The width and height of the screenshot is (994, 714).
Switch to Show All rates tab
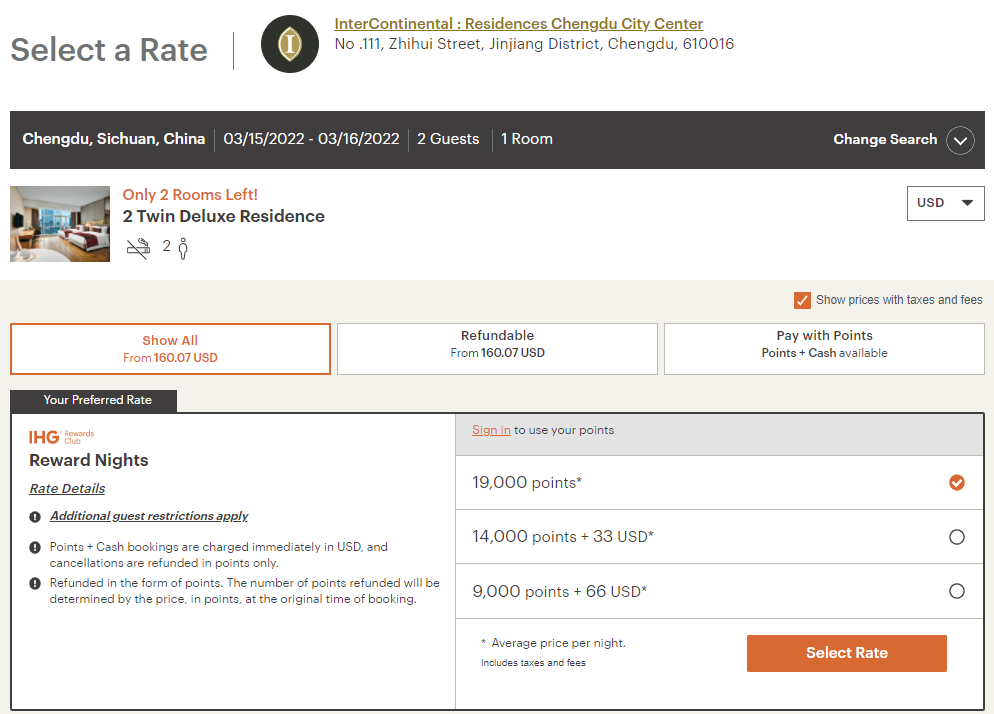click(171, 349)
